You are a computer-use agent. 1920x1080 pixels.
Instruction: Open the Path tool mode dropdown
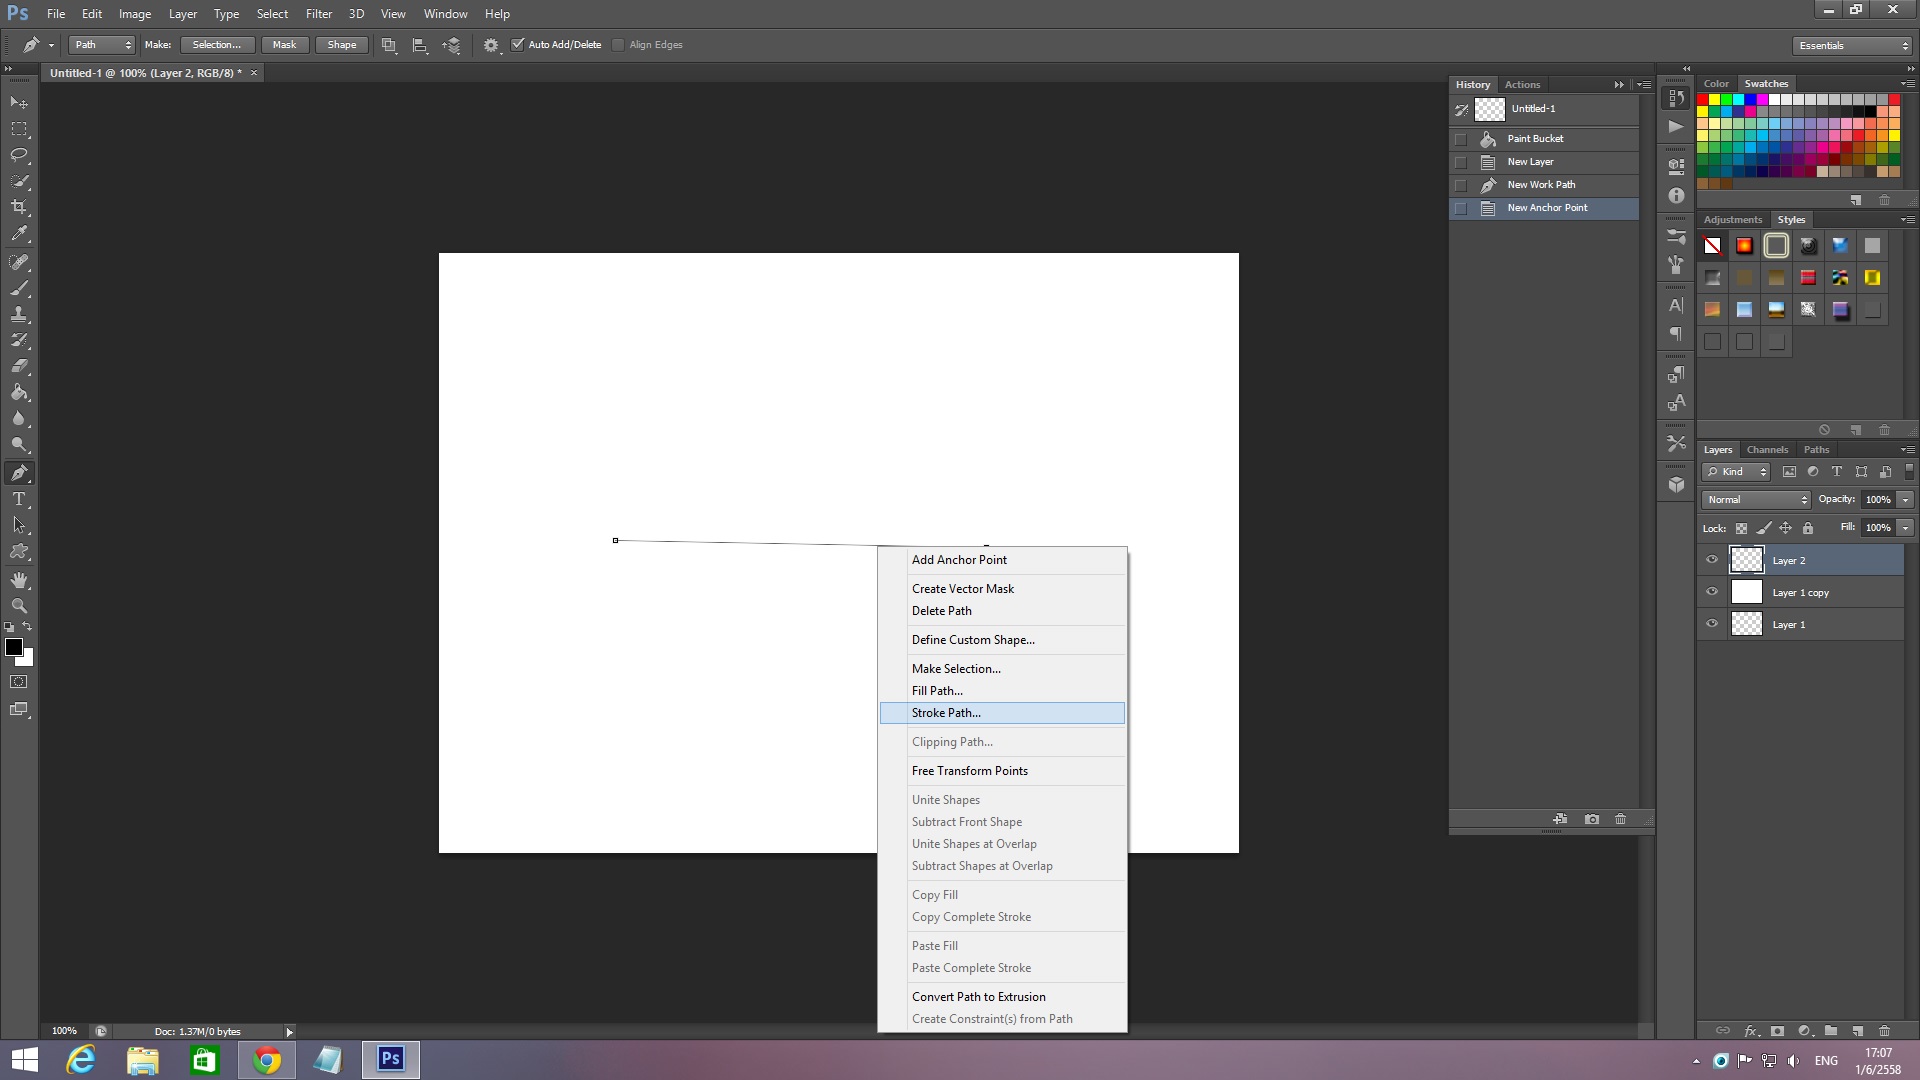(101, 45)
